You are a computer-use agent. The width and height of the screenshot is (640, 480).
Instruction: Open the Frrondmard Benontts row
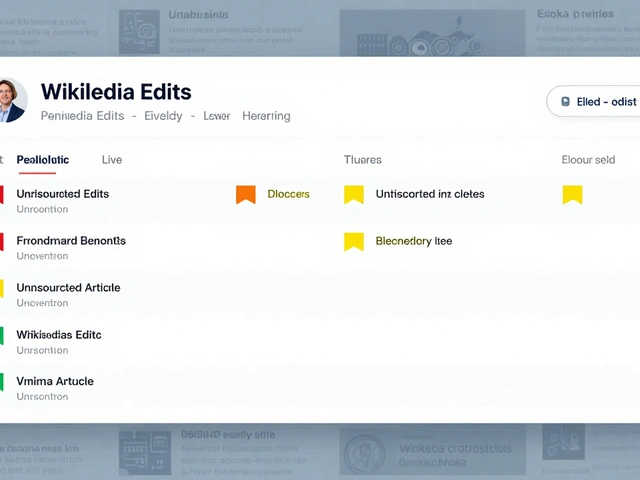pos(71,241)
